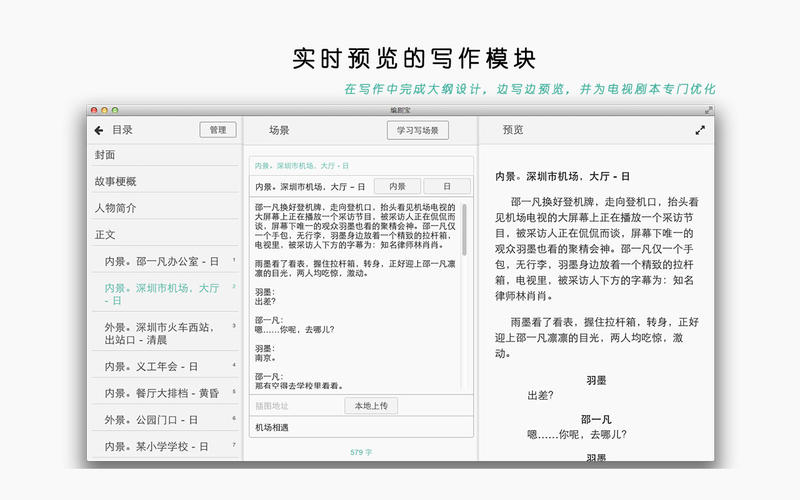
Task: Select the 内景 scene type button
Action: (397, 187)
